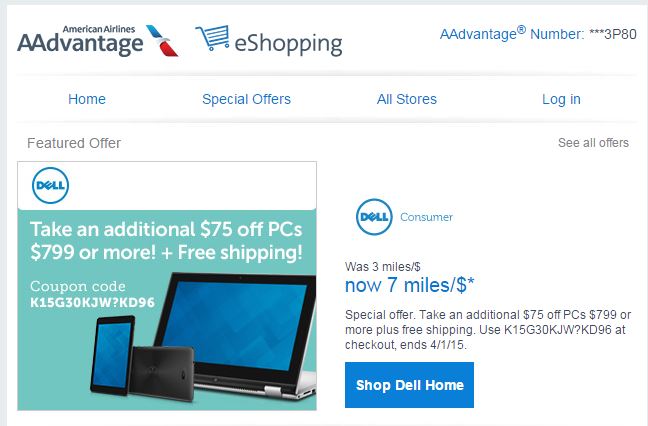Click the AAdvantage Number link

[538, 33]
